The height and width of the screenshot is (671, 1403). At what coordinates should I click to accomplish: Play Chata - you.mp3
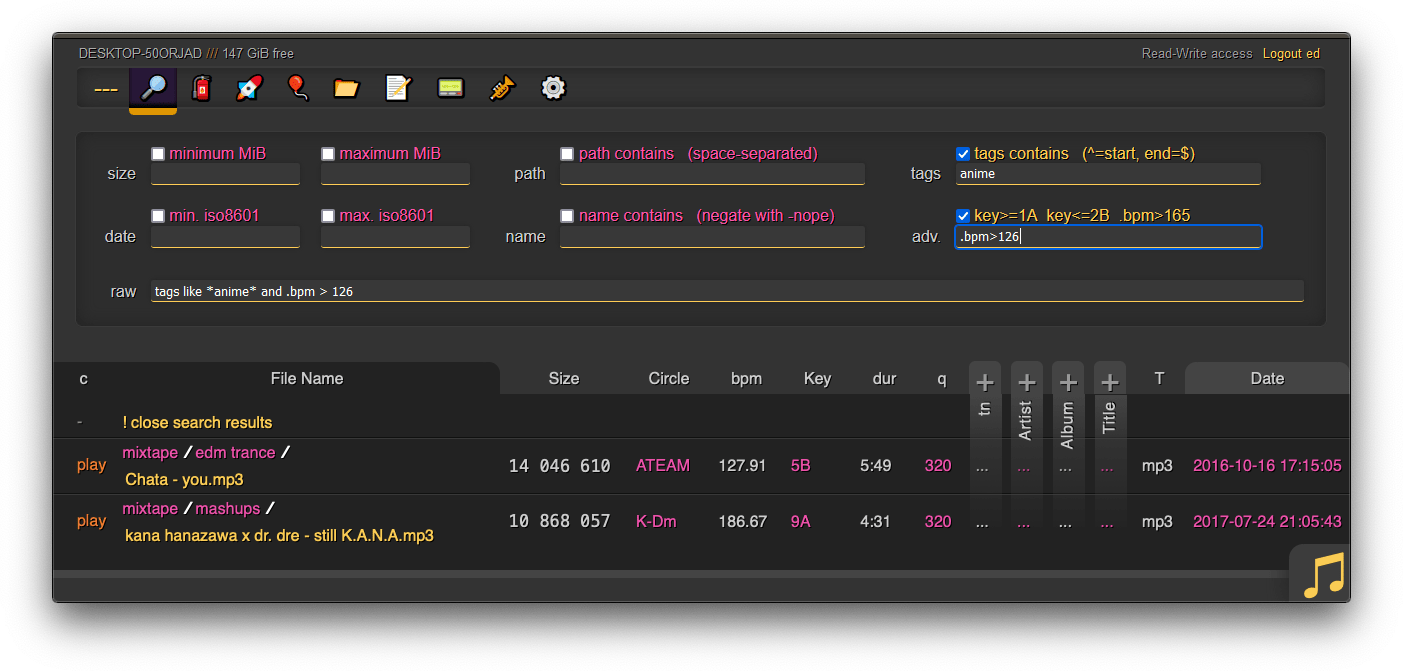pos(91,465)
